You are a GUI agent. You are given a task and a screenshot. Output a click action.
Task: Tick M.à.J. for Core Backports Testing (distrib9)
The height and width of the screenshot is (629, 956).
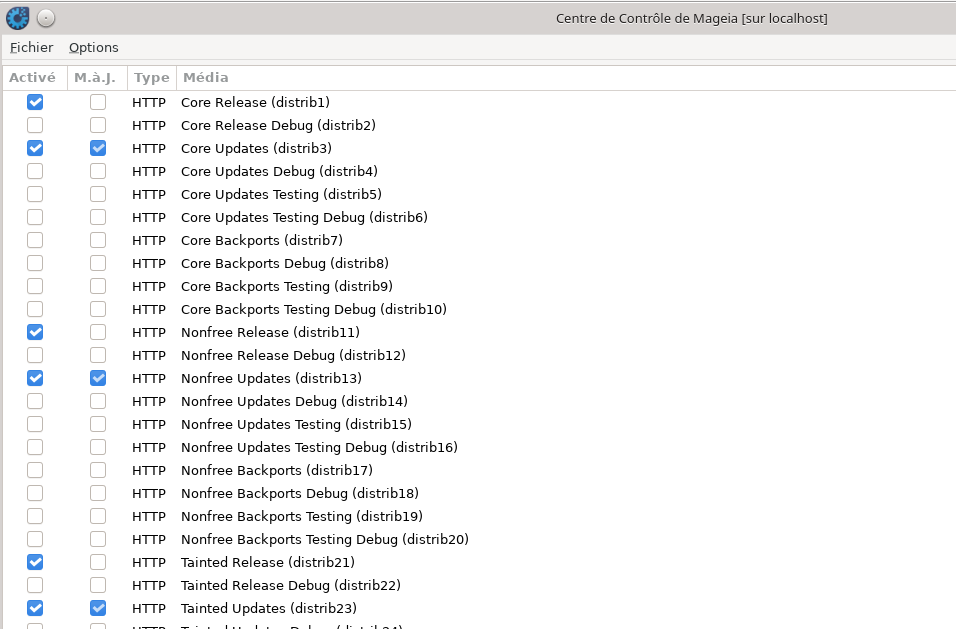tap(98, 286)
